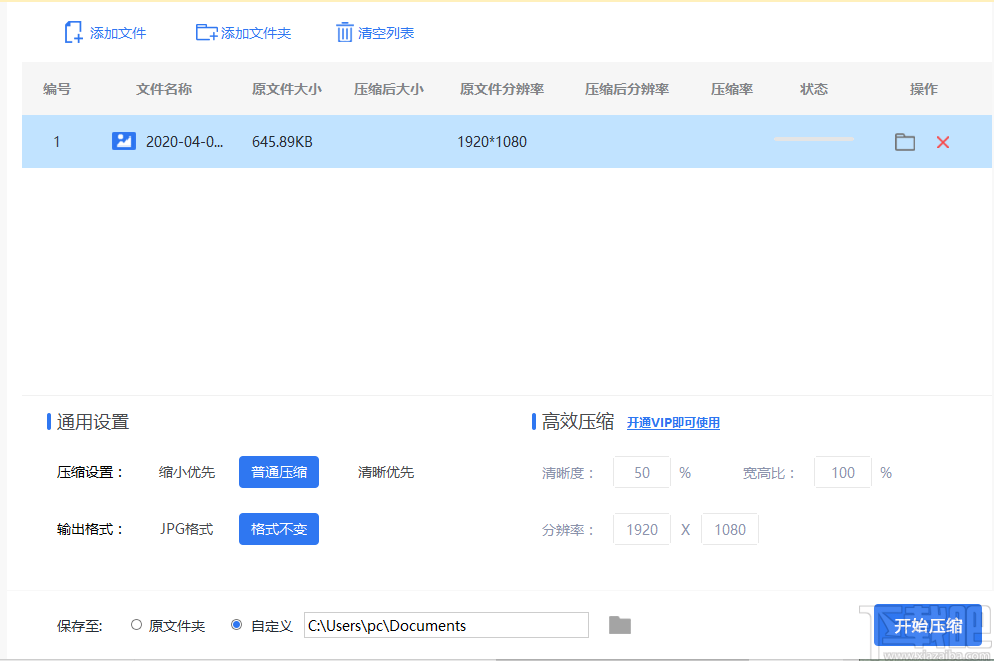Select the 自定义 save option
994x661 pixels.
(235, 624)
